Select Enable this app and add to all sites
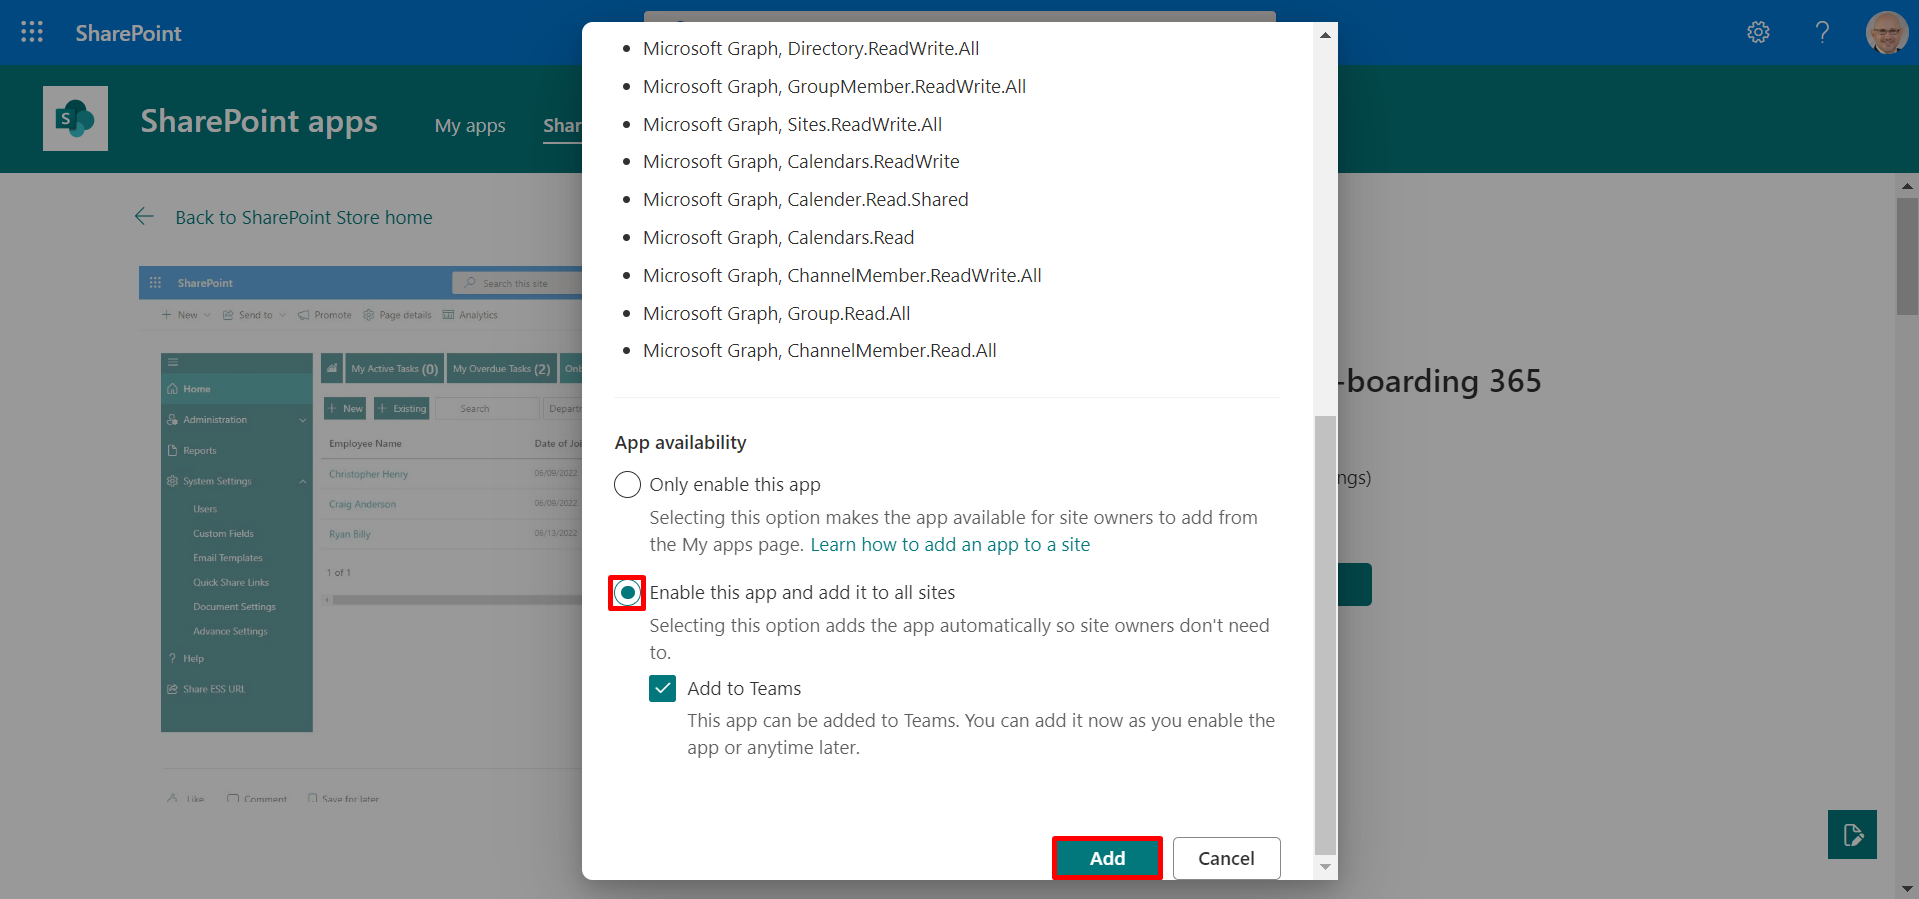Screen dimensions: 1919x899 (x=627, y=593)
